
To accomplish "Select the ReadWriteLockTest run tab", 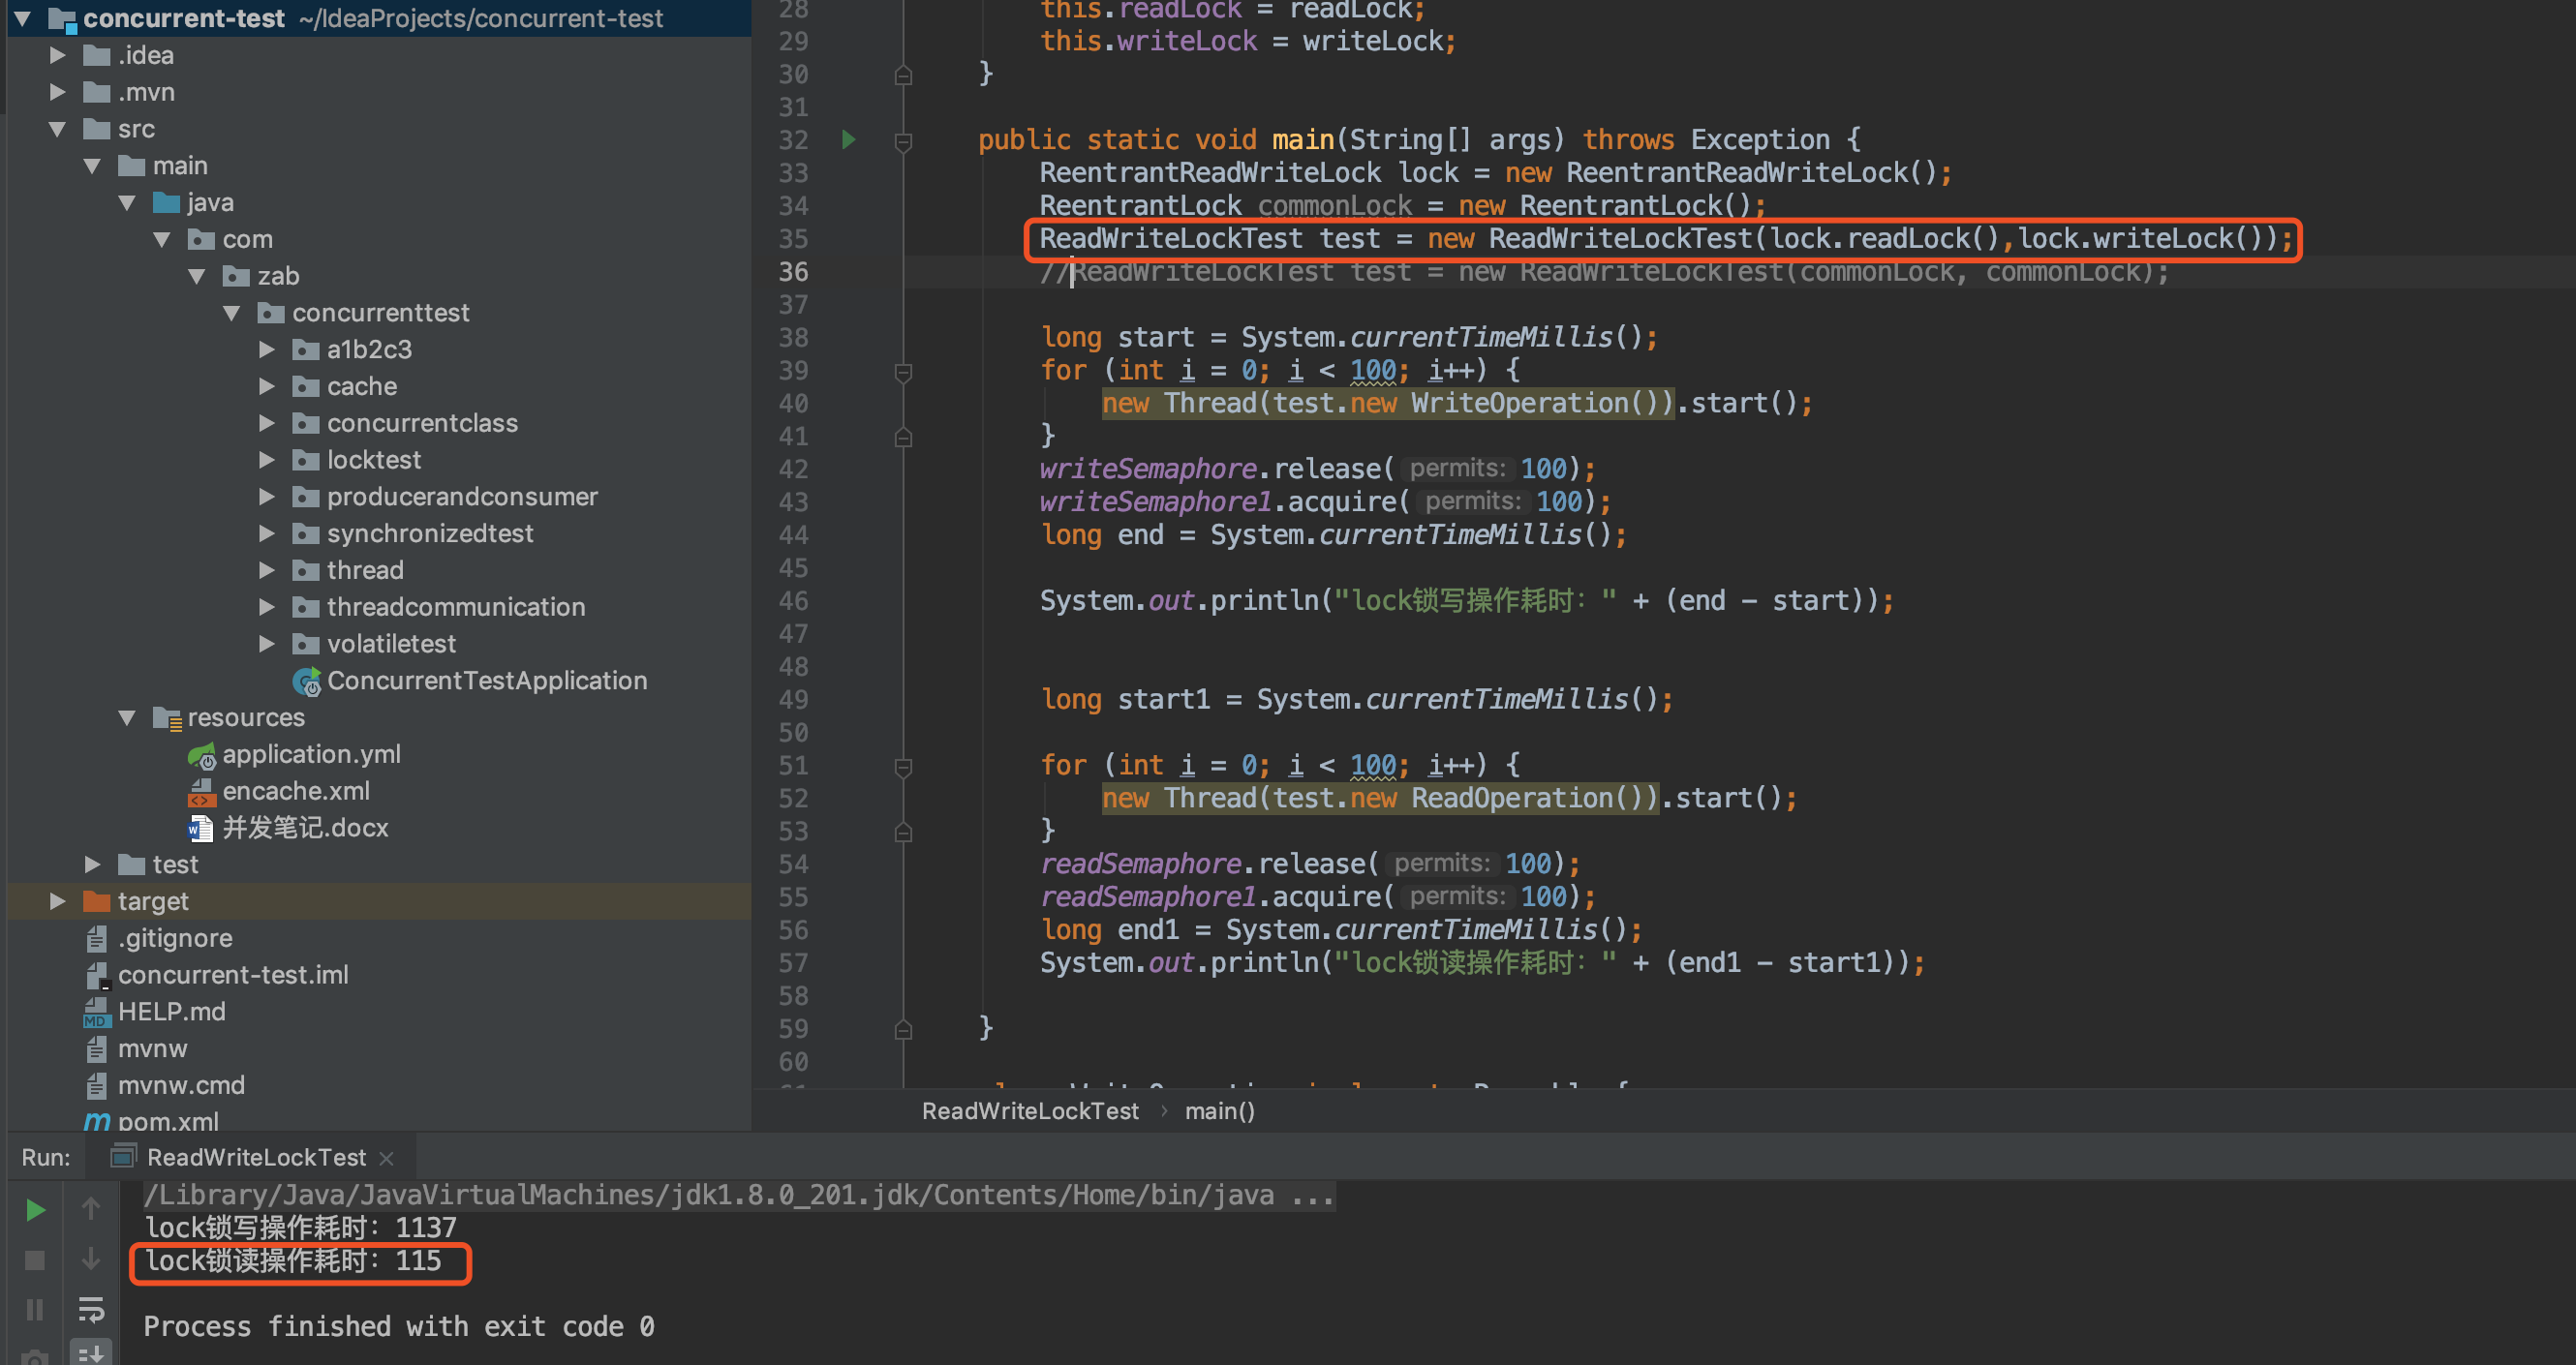I will 255,1157.
